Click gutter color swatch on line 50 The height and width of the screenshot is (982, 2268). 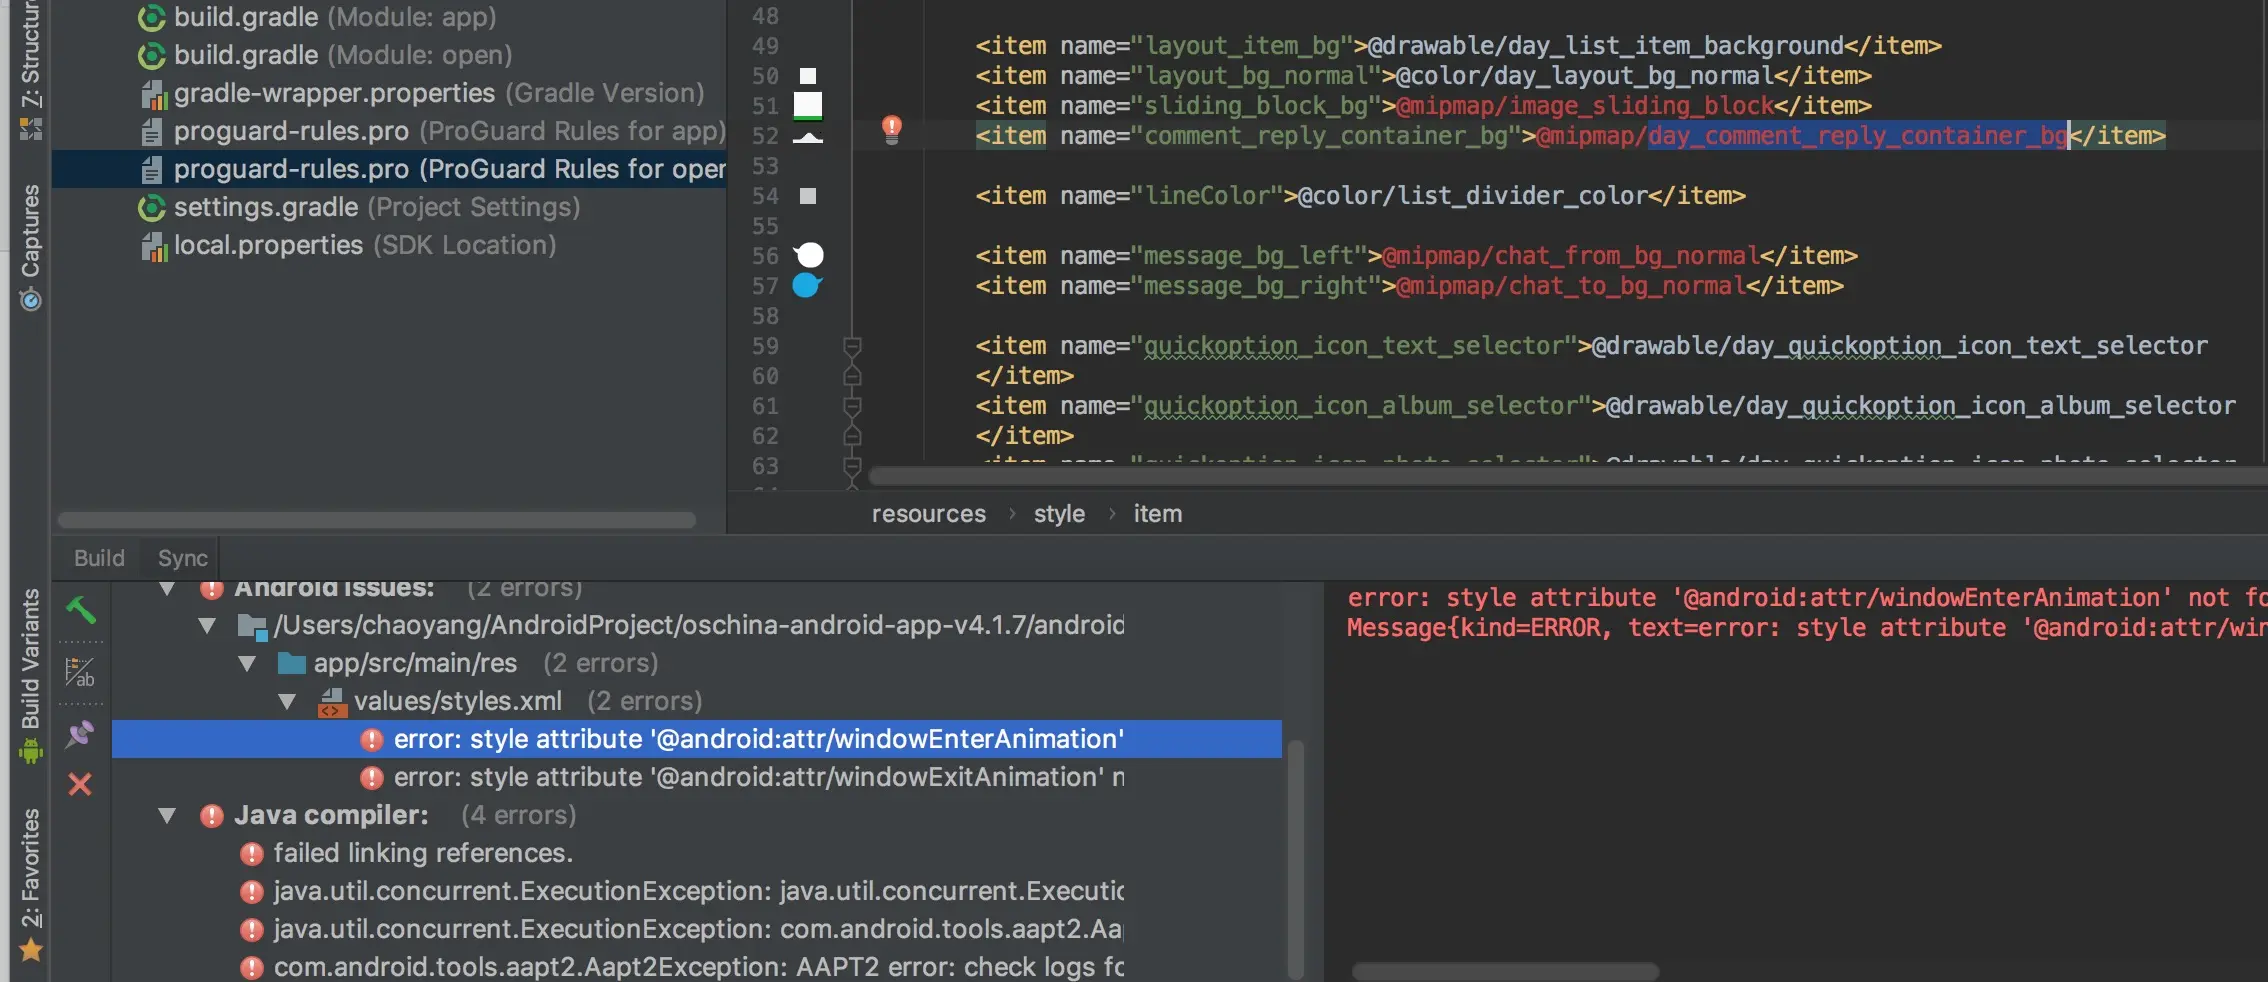[x=808, y=76]
